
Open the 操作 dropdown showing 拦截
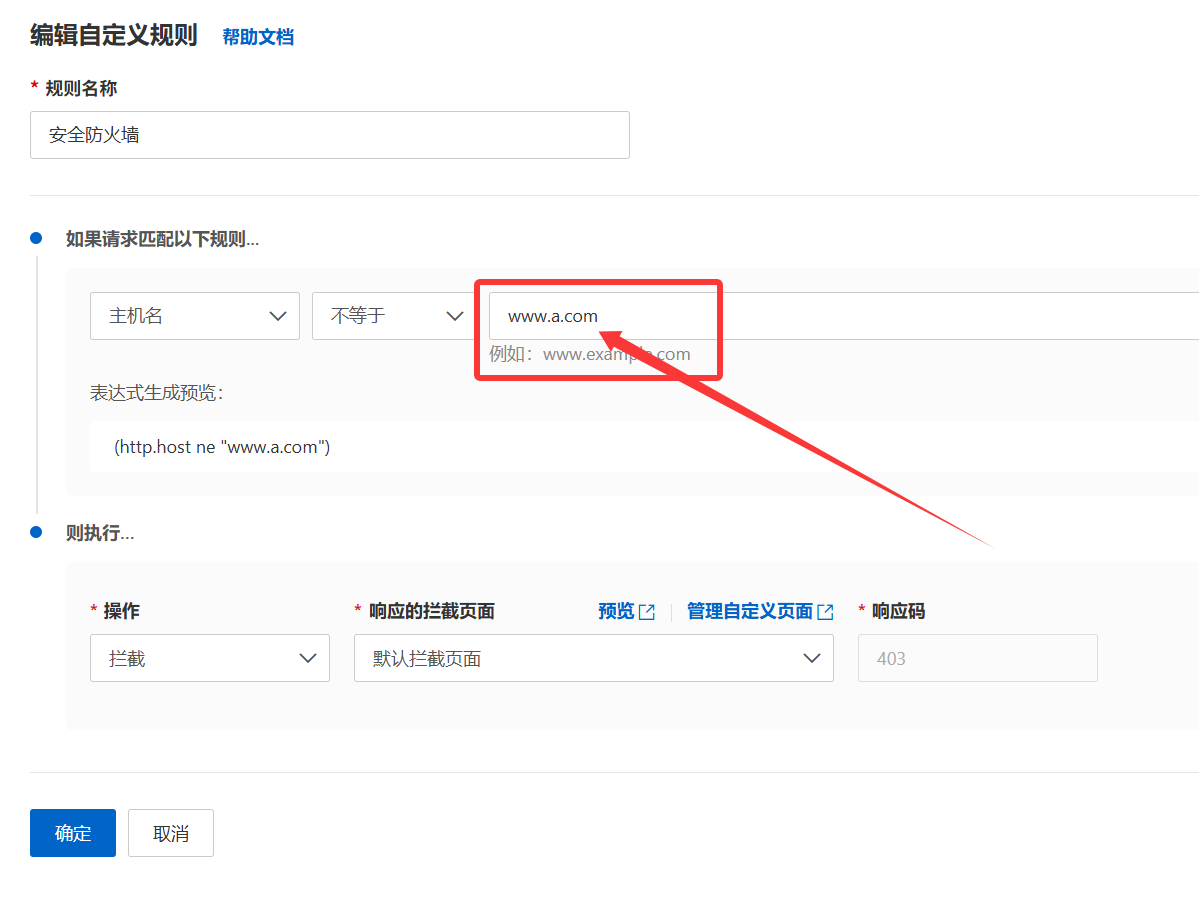tap(210, 658)
